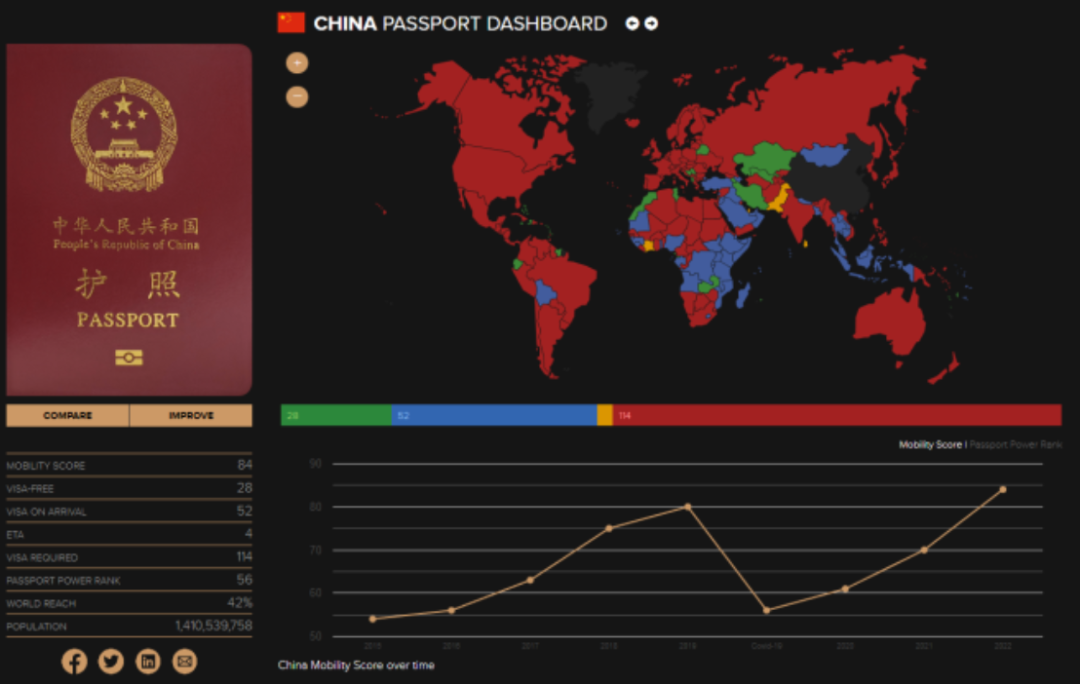Switch chart to Passport Power Rank
1080x684 pixels.
(1016, 444)
